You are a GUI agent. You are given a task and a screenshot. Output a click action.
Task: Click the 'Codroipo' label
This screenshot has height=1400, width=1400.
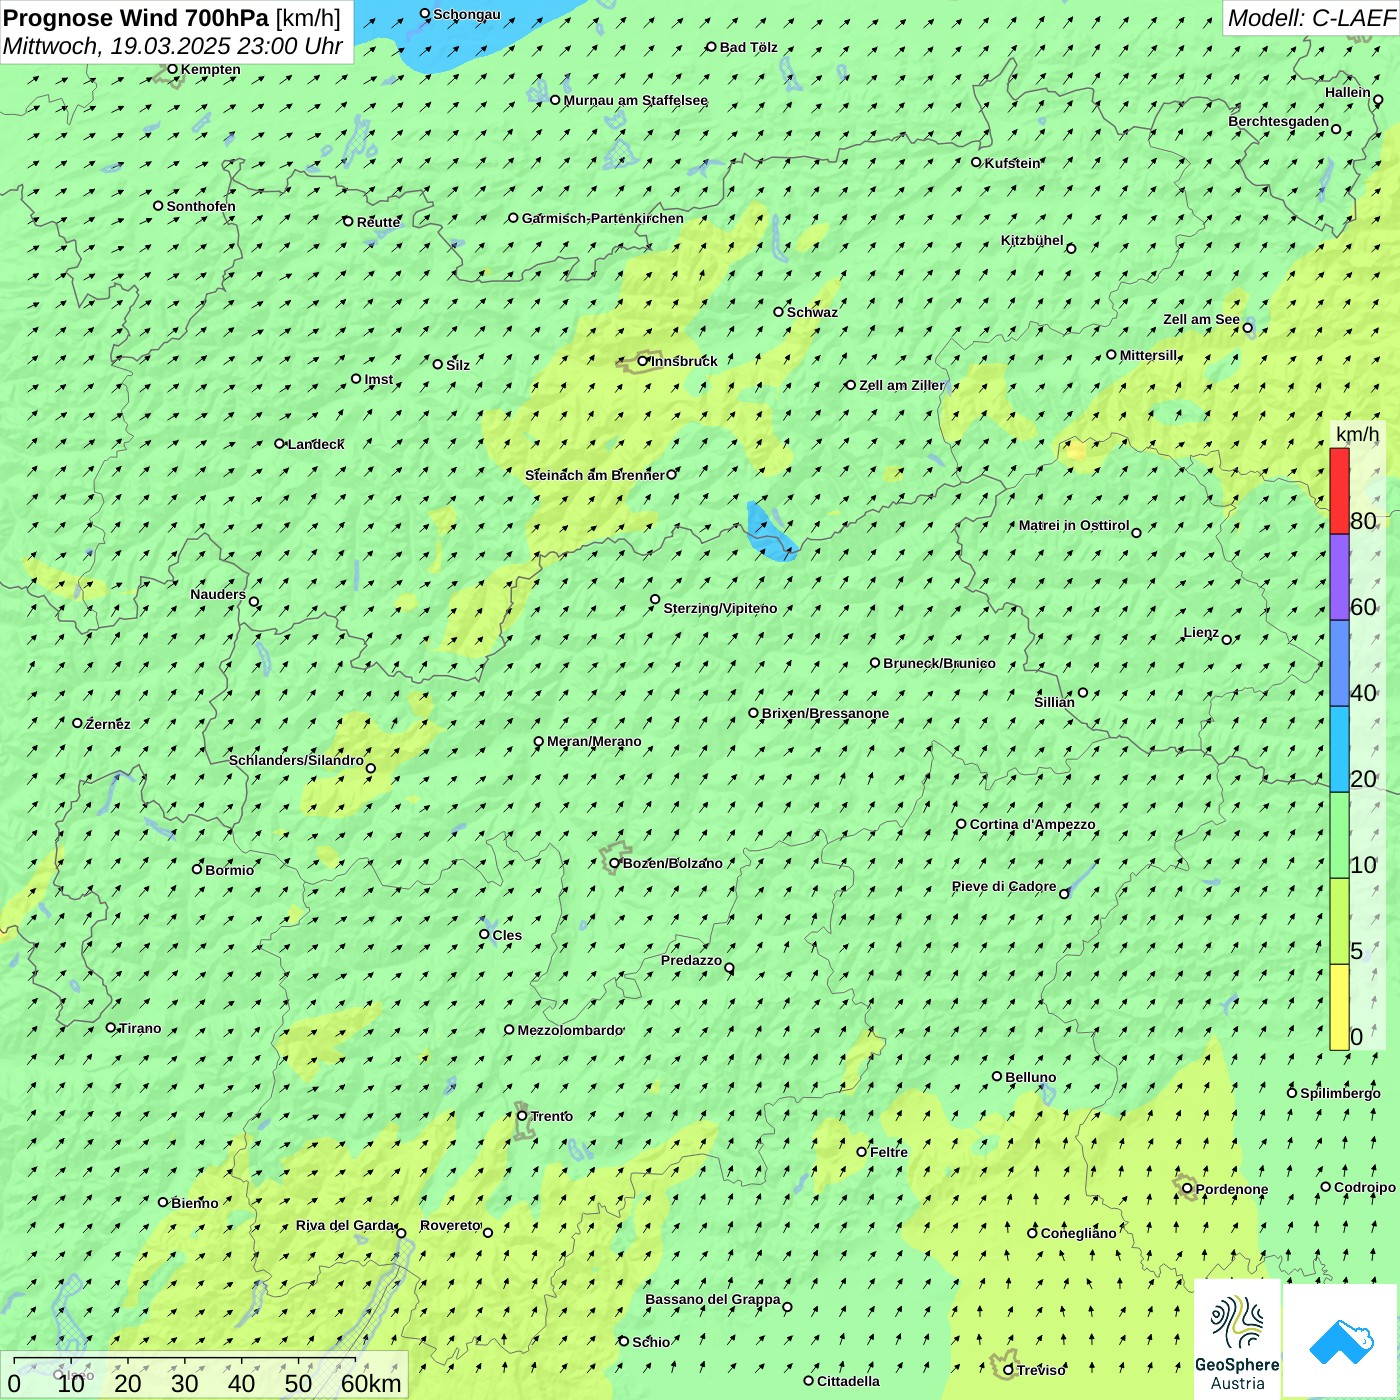[1365, 1188]
